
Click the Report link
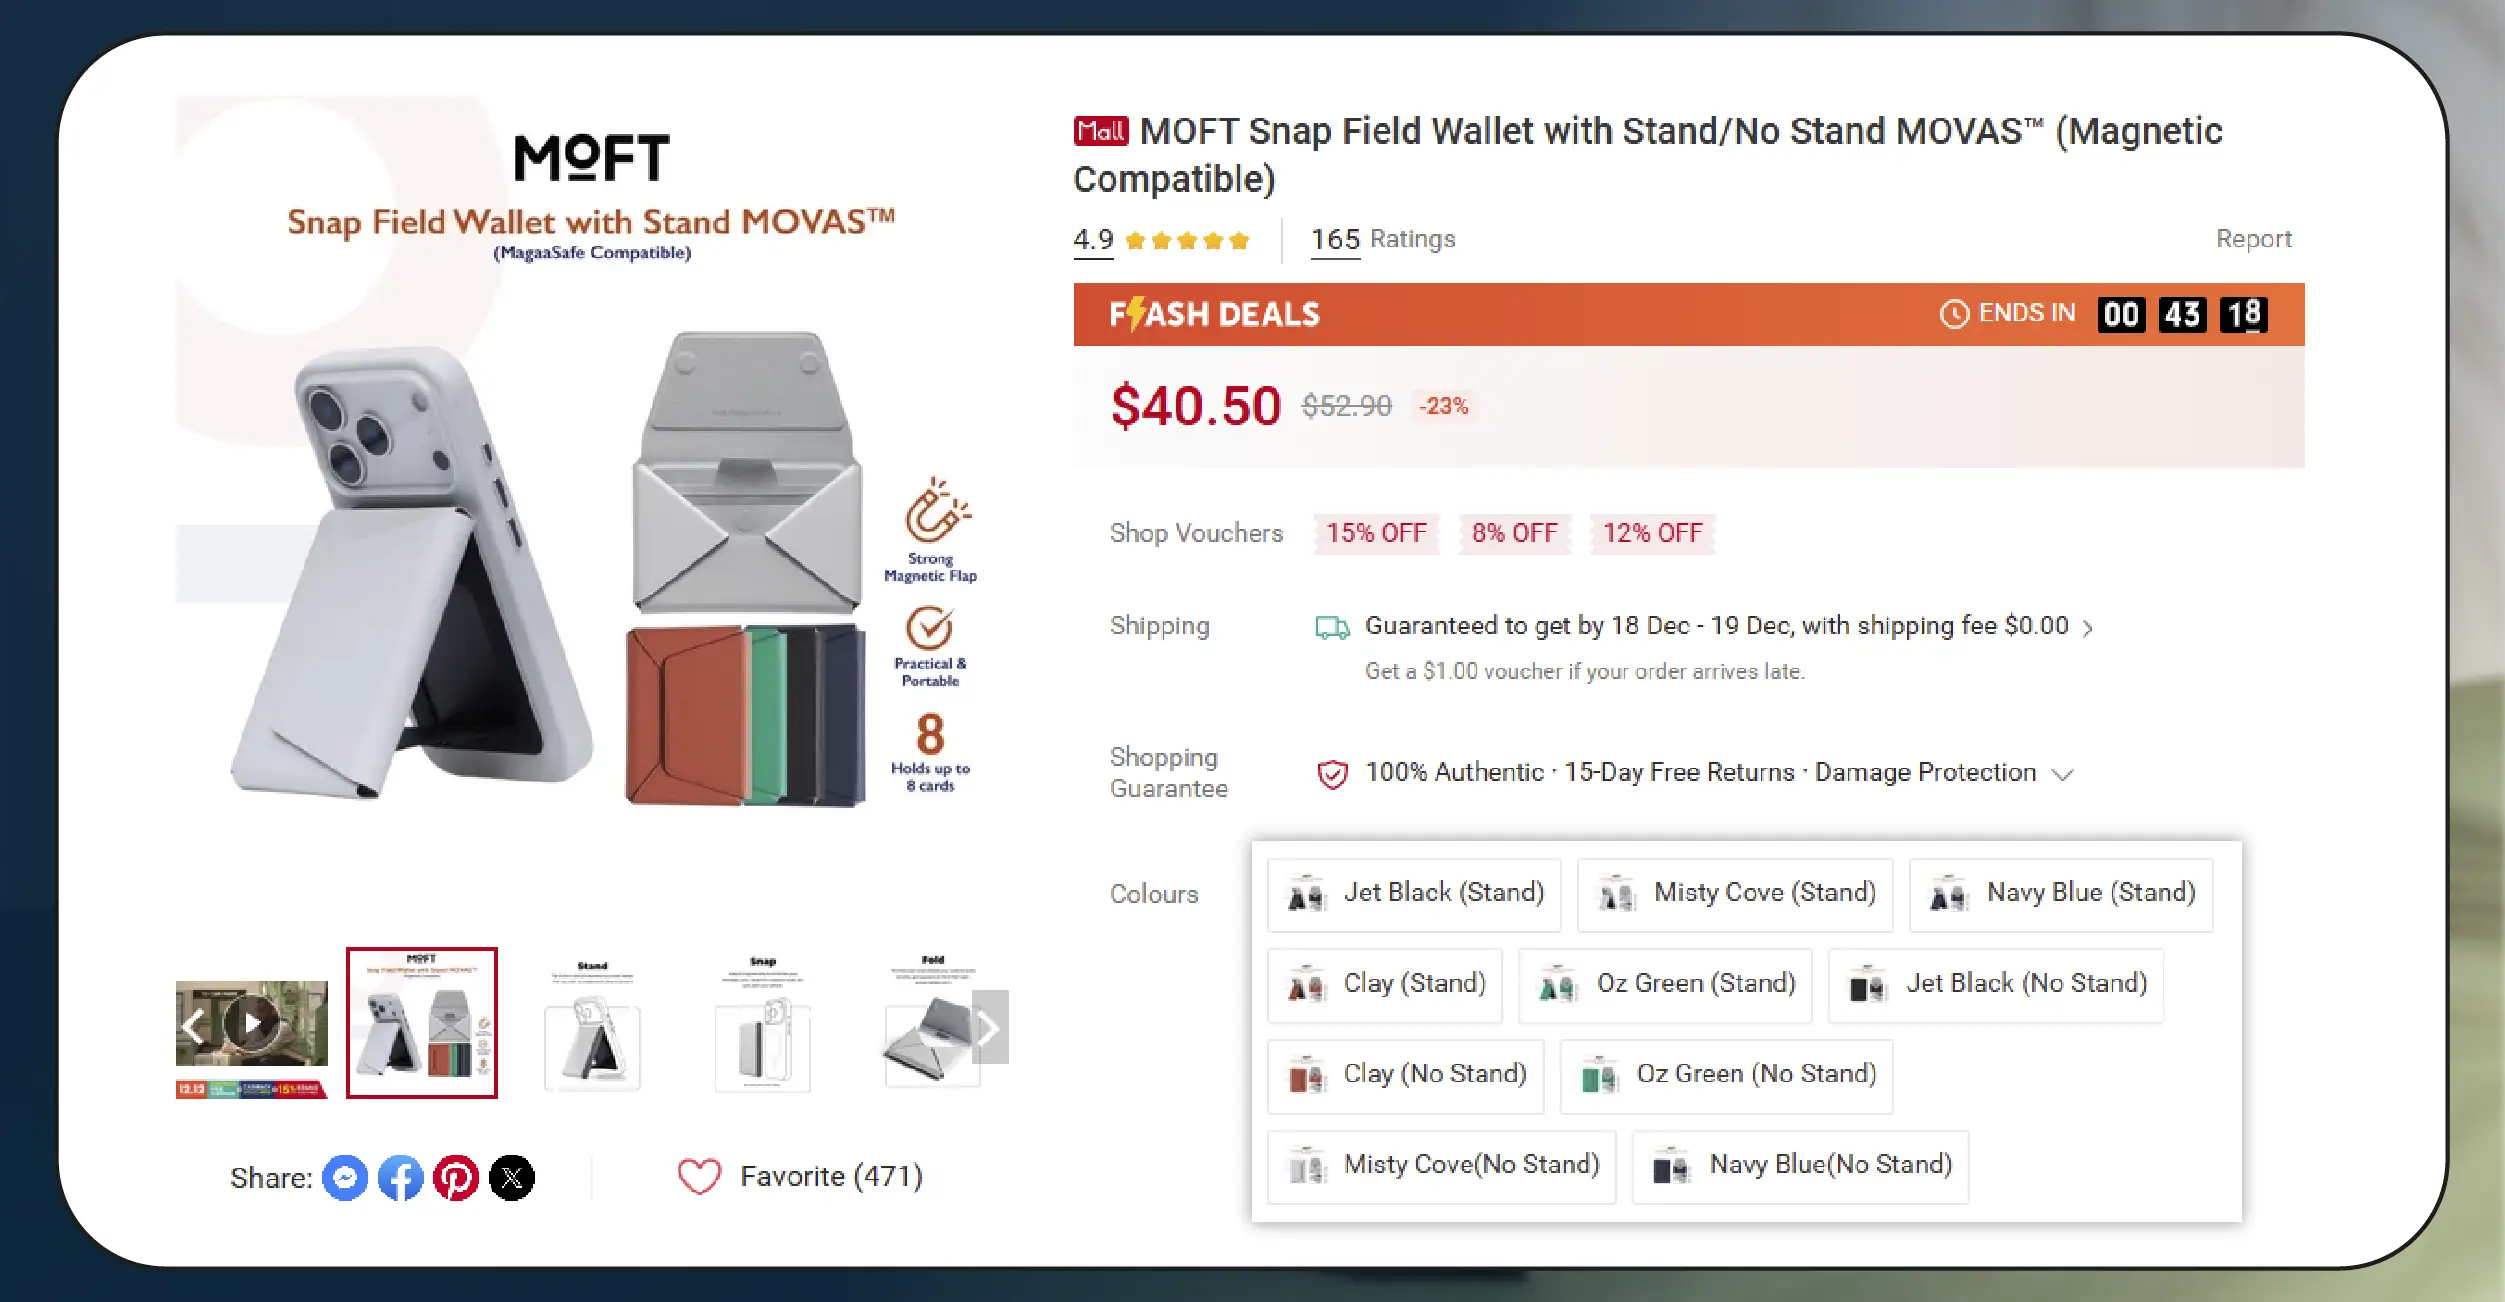click(x=2253, y=239)
